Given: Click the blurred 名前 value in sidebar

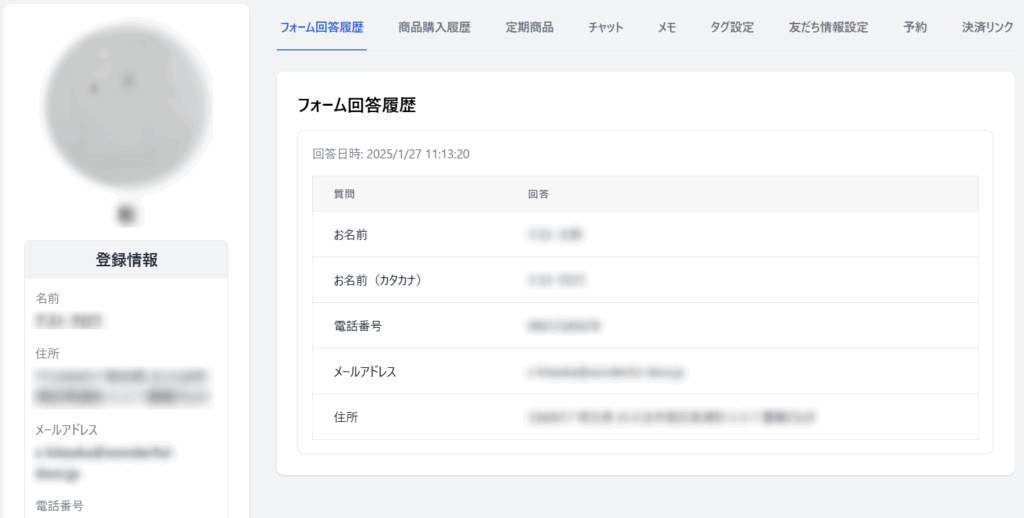Looking at the screenshot, I should tap(70, 321).
